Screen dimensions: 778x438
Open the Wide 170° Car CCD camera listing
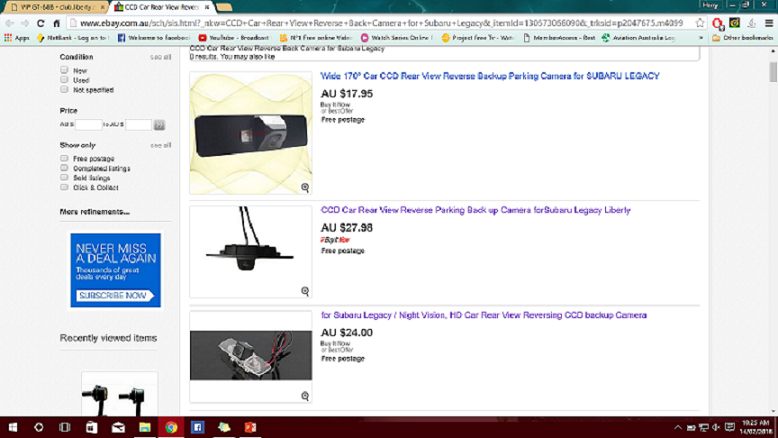pyautogui.click(x=489, y=76)
